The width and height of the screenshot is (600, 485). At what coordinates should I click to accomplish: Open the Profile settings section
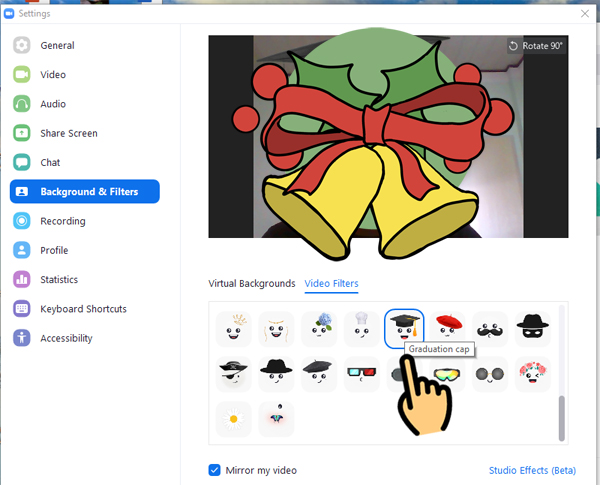tap(54, 250)
